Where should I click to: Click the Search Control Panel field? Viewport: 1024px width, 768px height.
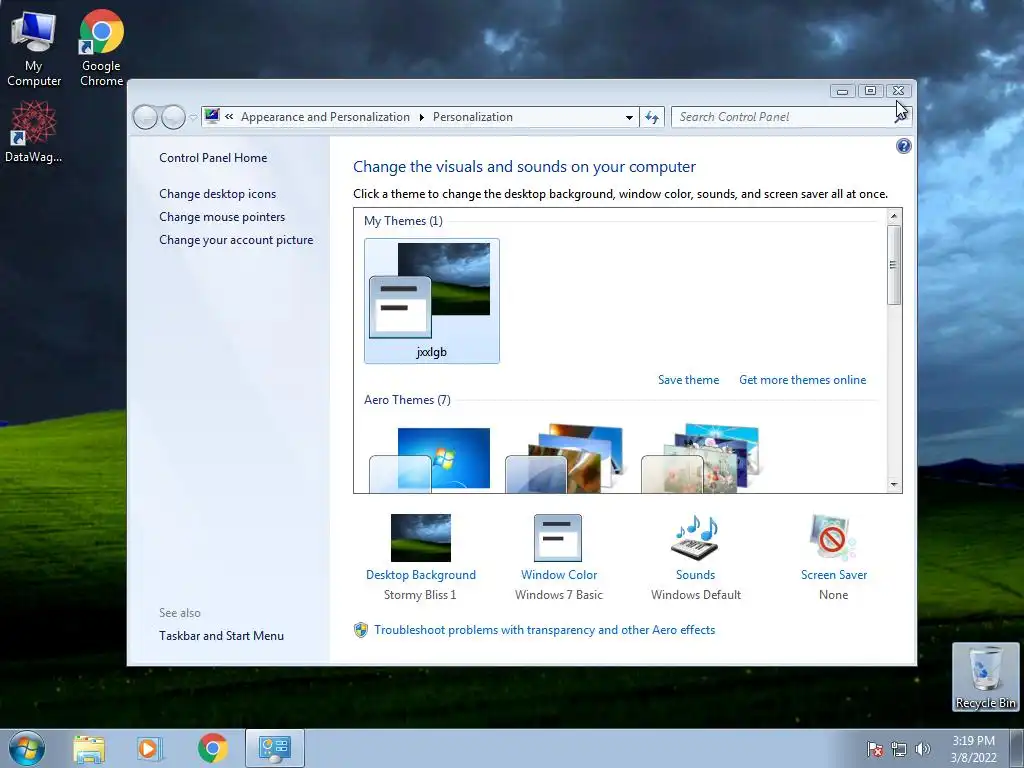[784, 117]
